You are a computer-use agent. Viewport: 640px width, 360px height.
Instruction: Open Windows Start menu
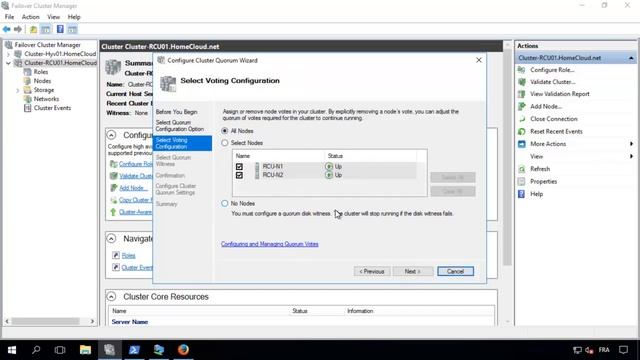12,350
